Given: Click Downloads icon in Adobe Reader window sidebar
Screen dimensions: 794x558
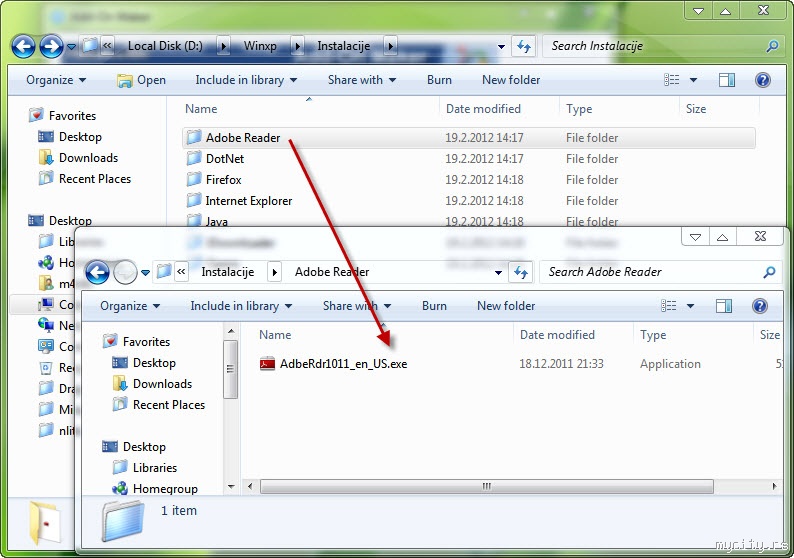Looking at the screenshot, I should coord(120,383).
